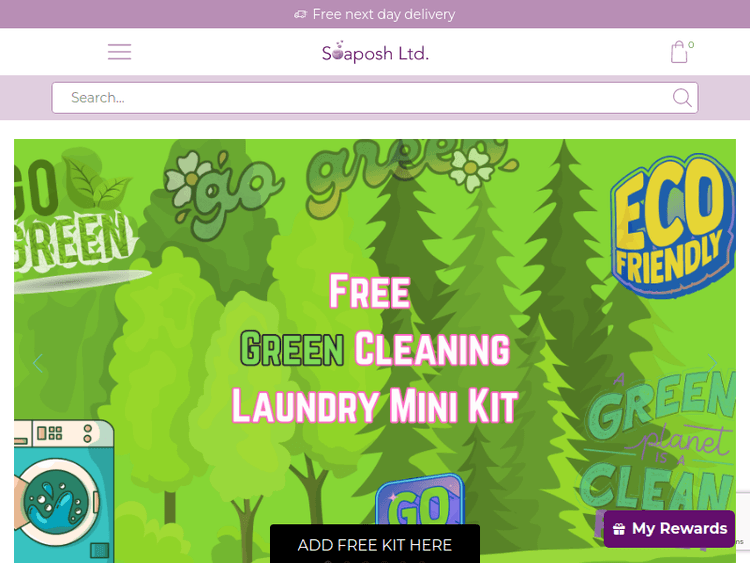Click ADD FREE KIT HERE button
Image resolution: width=750 pixels, height=563 pixels.
375,544
